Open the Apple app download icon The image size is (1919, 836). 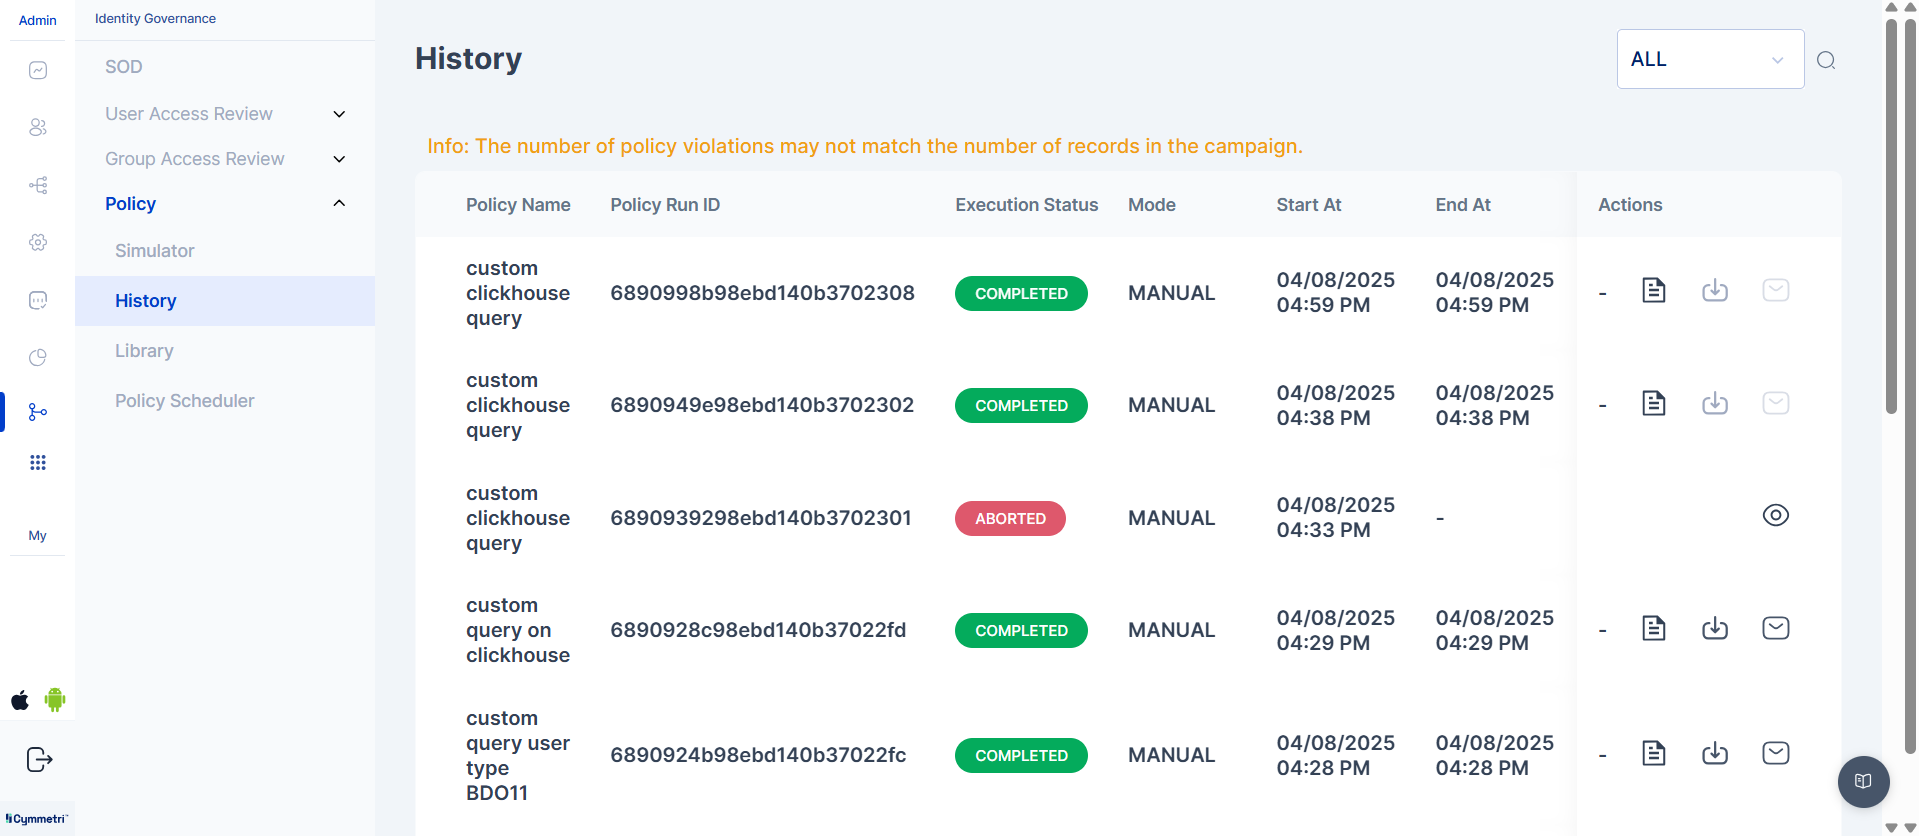point(20,700)
